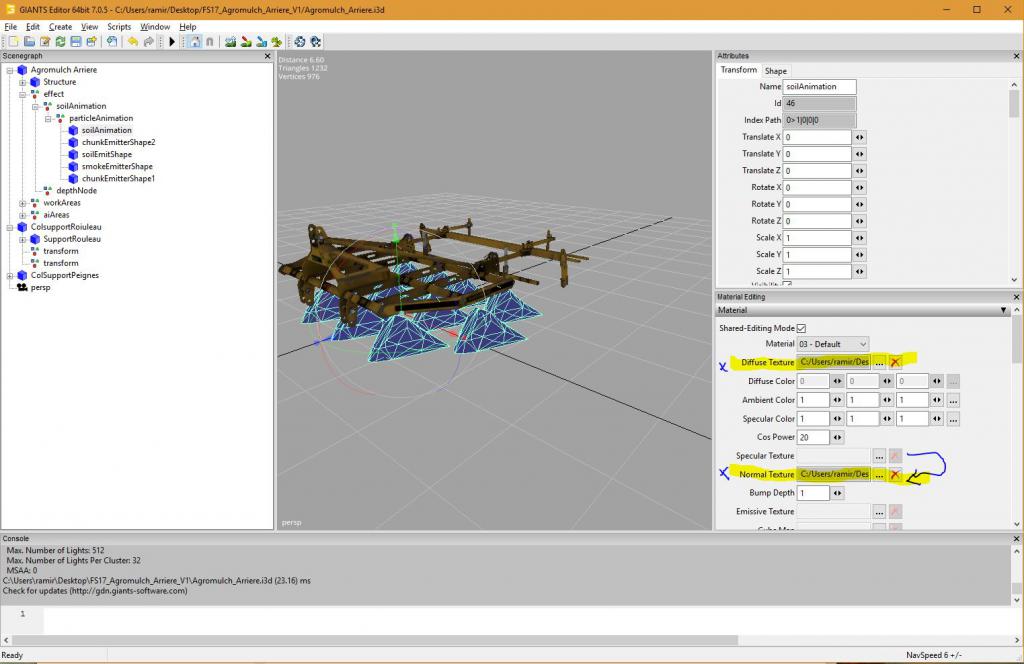Click the Open file folder icon
Screen dimensions: 1024x664
point(29,42)
